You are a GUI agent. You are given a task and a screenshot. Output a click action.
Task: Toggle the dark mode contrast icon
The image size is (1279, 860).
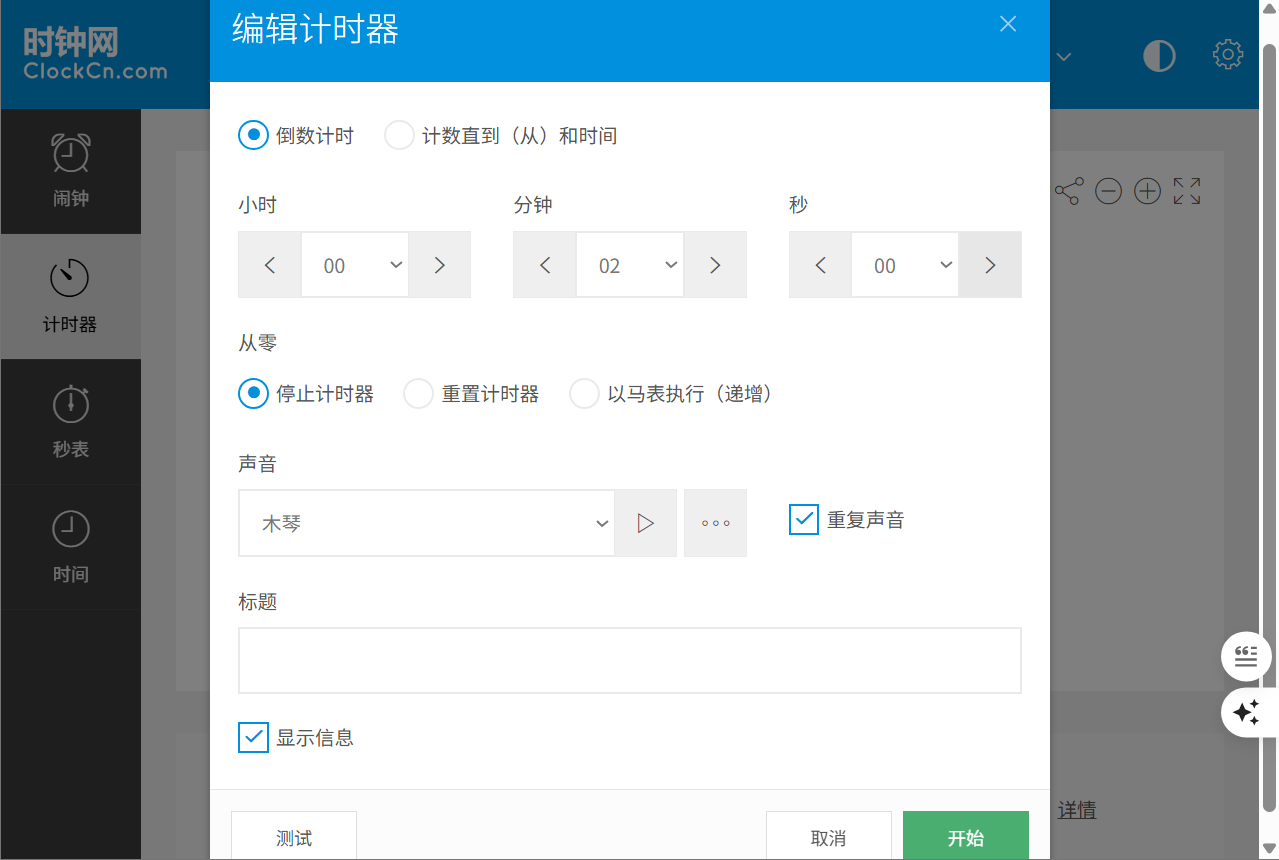coord(1159,56)
